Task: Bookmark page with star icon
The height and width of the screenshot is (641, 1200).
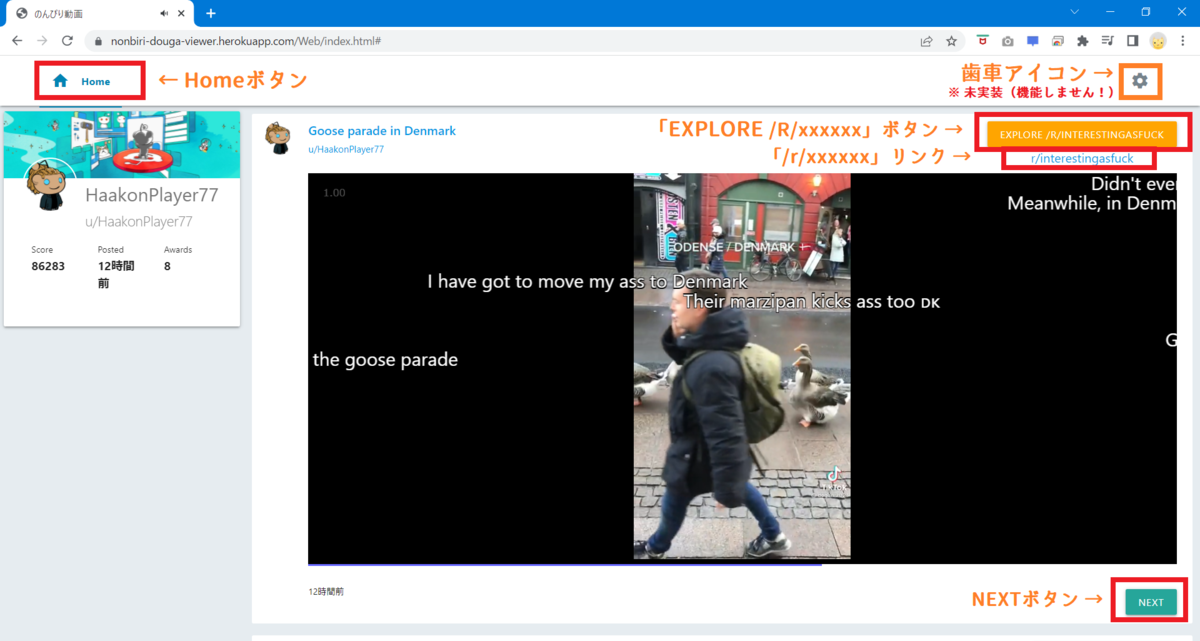Action: pyautogui.click(x=951, y=41)
